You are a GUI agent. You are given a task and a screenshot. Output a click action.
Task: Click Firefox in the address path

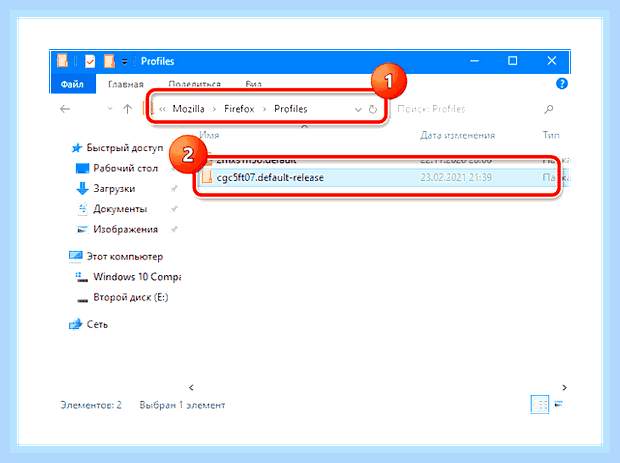pyautogui.click(x=239, y=109)
